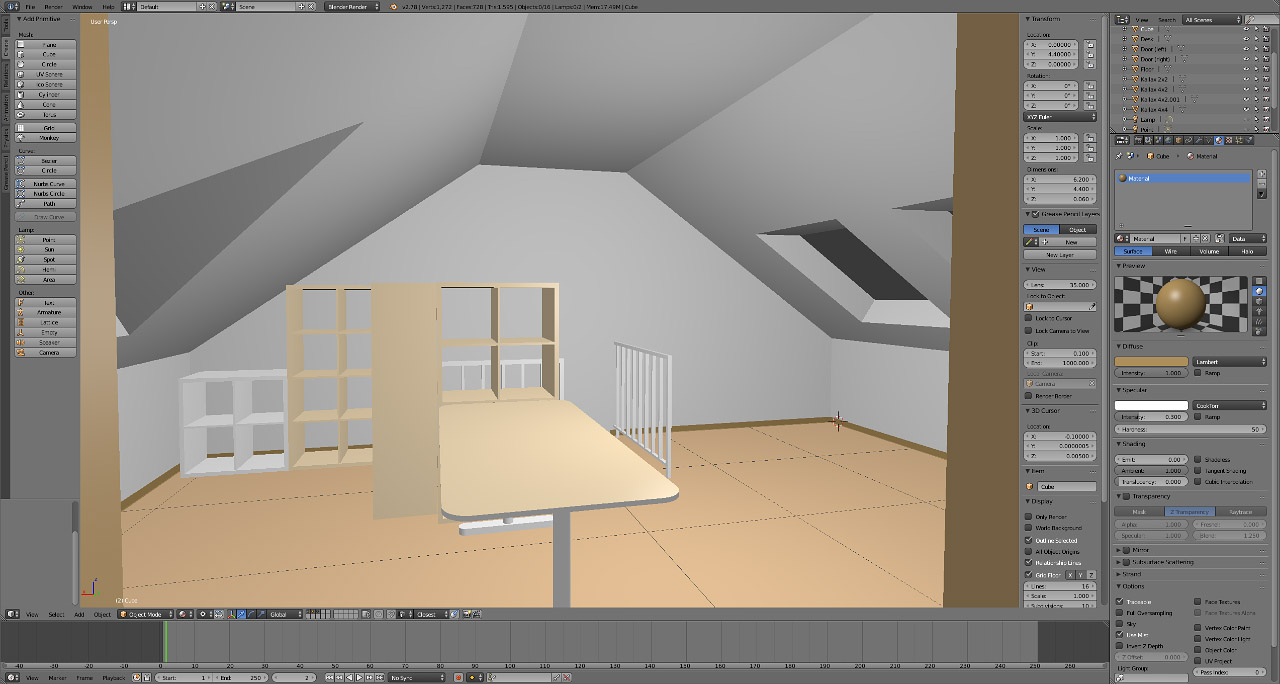The height and width of the screenshot is (684, 1280).
Task: Add an Area lamp
Action: 45,280
